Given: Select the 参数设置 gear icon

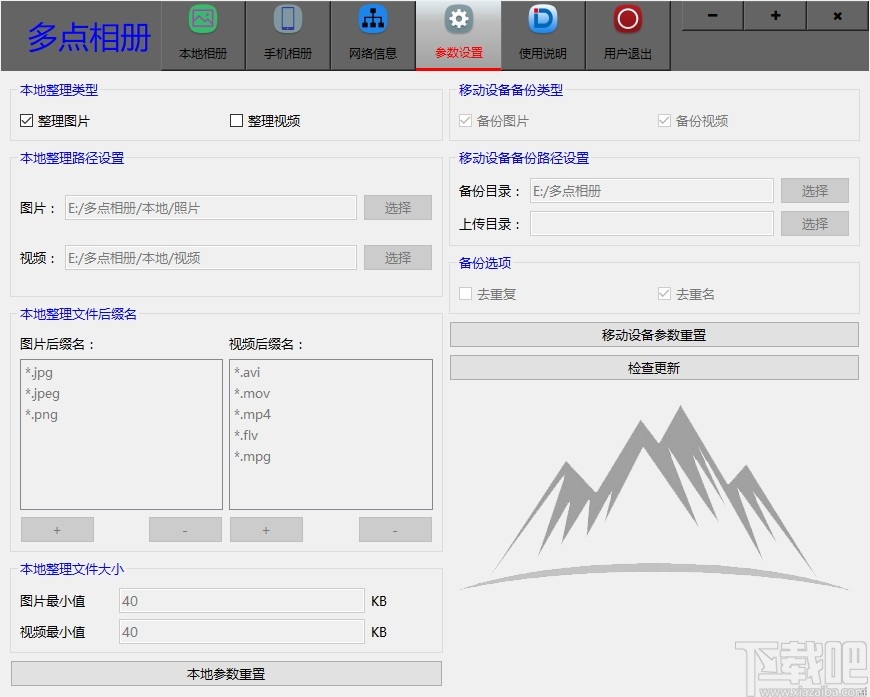Looking at the screenshot, I should tap(457, 30).
